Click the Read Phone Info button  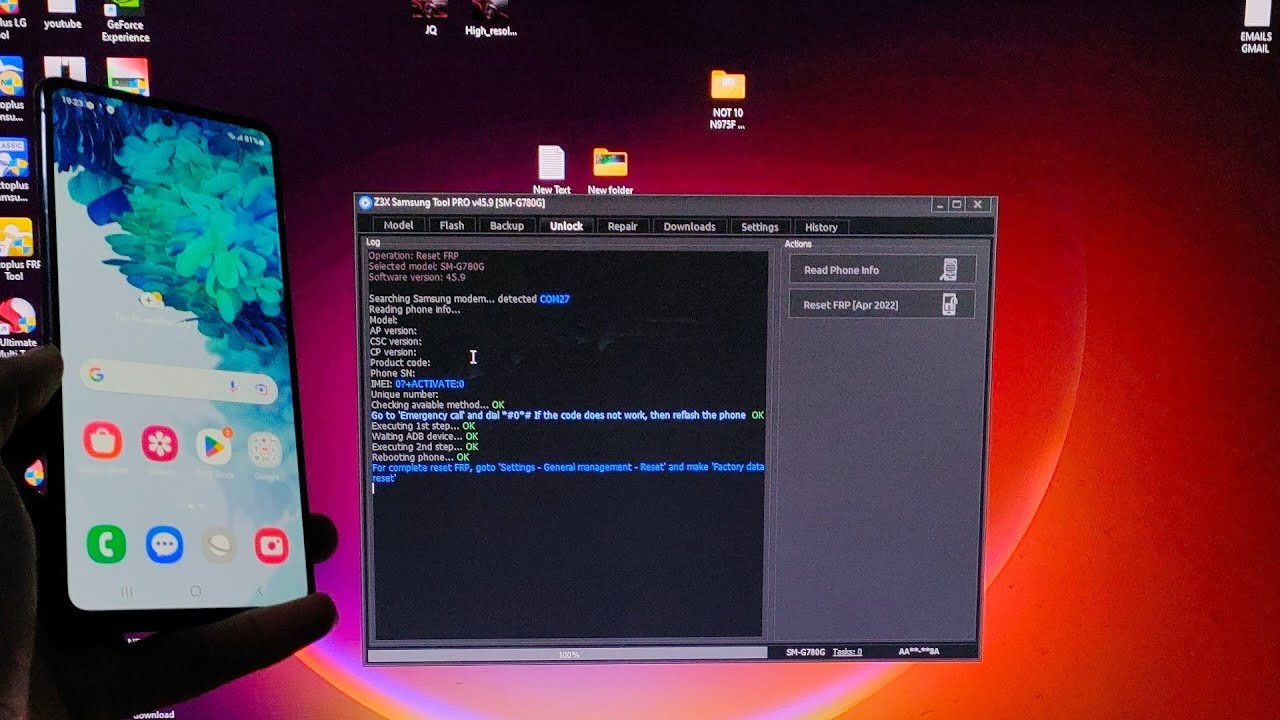[x=881, y=270]
